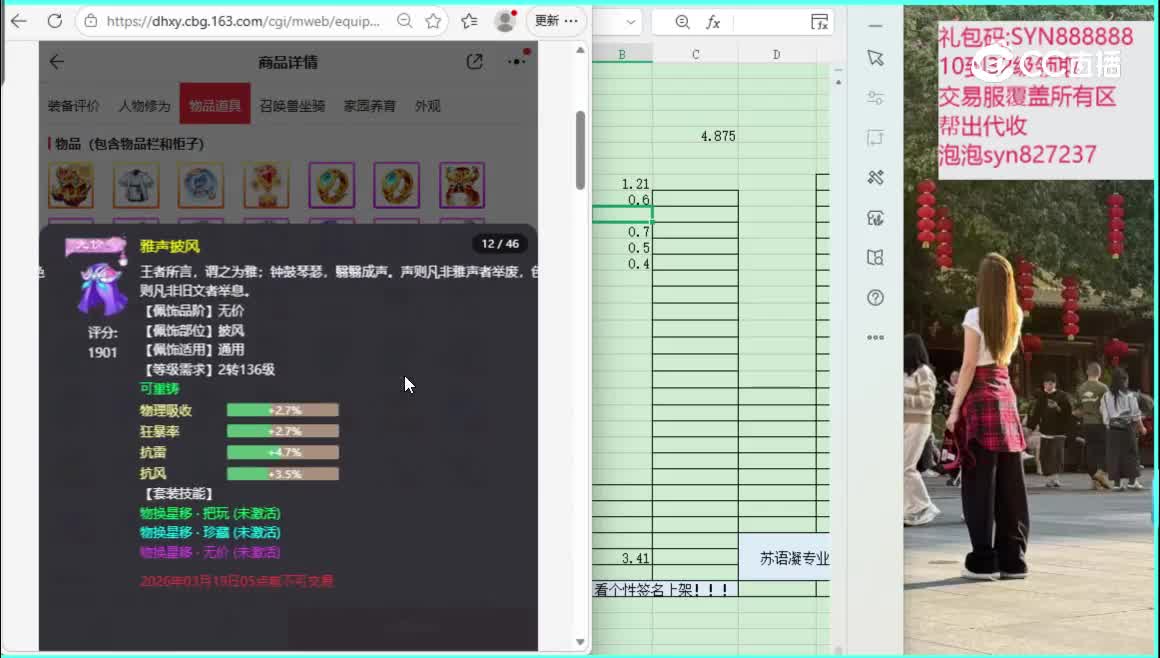Select column C header in spreadsheet

click(695, 55)
